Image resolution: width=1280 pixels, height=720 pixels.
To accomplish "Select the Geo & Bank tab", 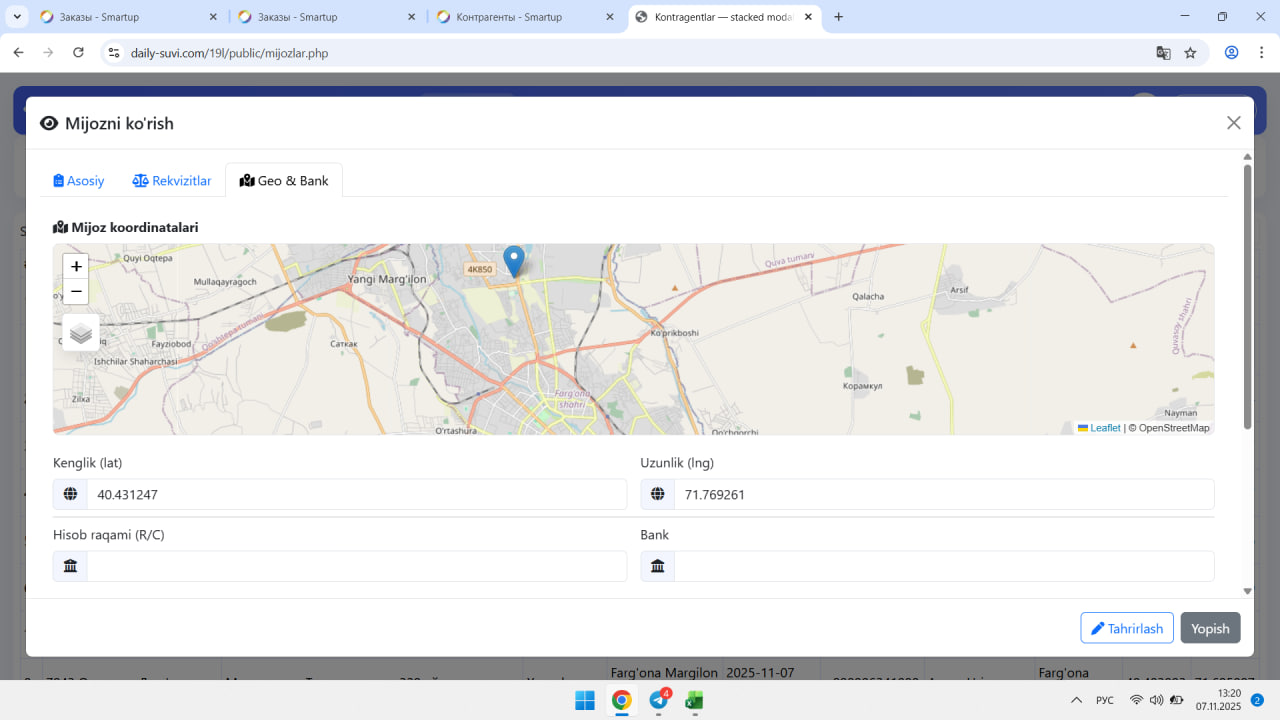I will tap(284, 181).
